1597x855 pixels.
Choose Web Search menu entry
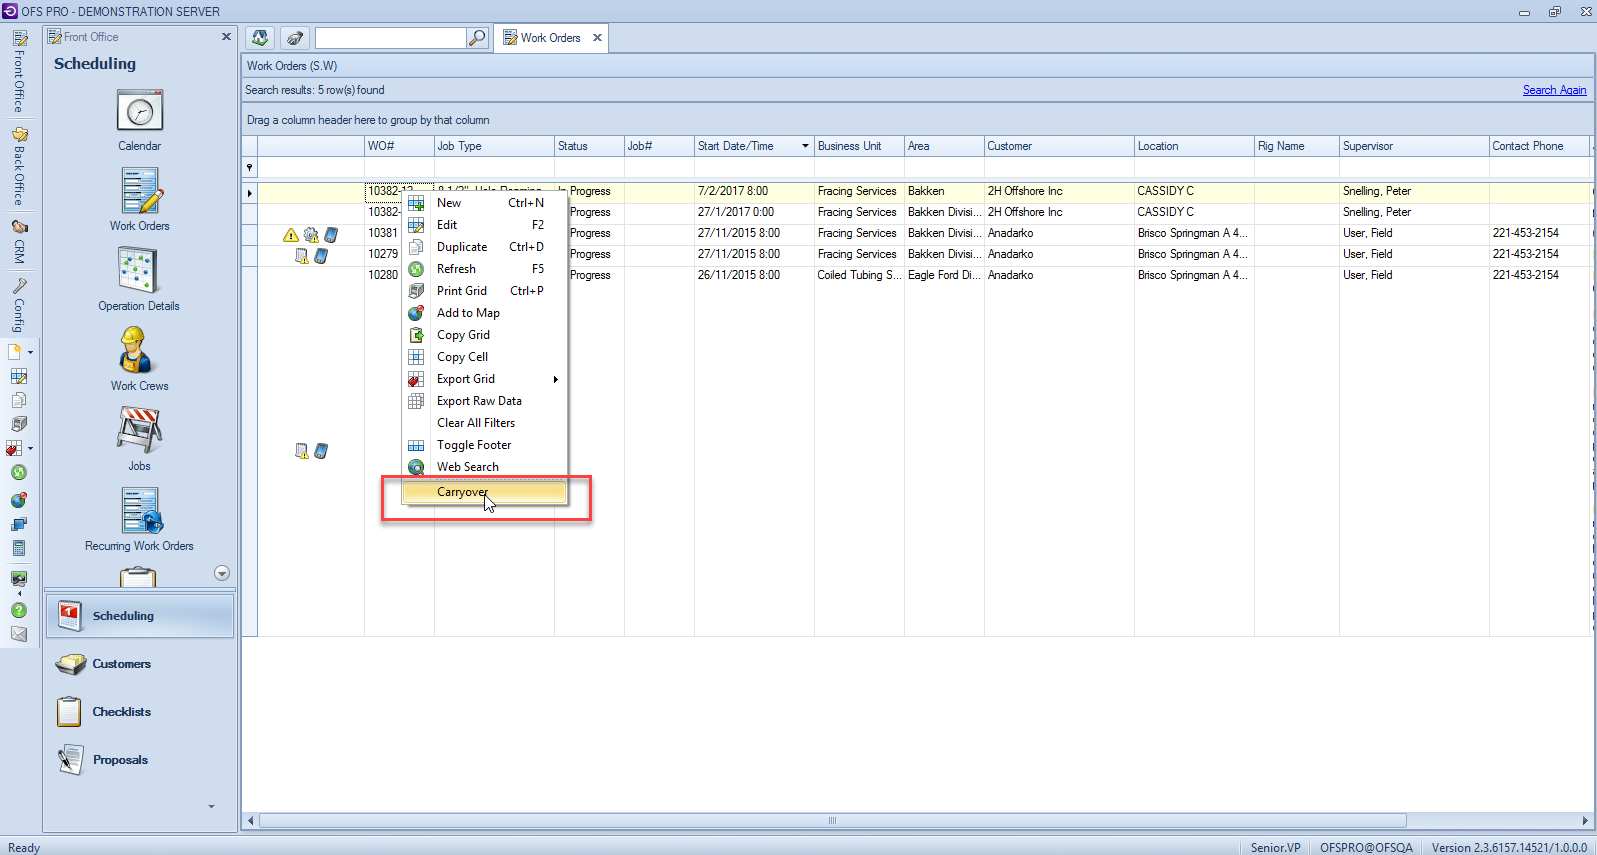coord(484,467)
